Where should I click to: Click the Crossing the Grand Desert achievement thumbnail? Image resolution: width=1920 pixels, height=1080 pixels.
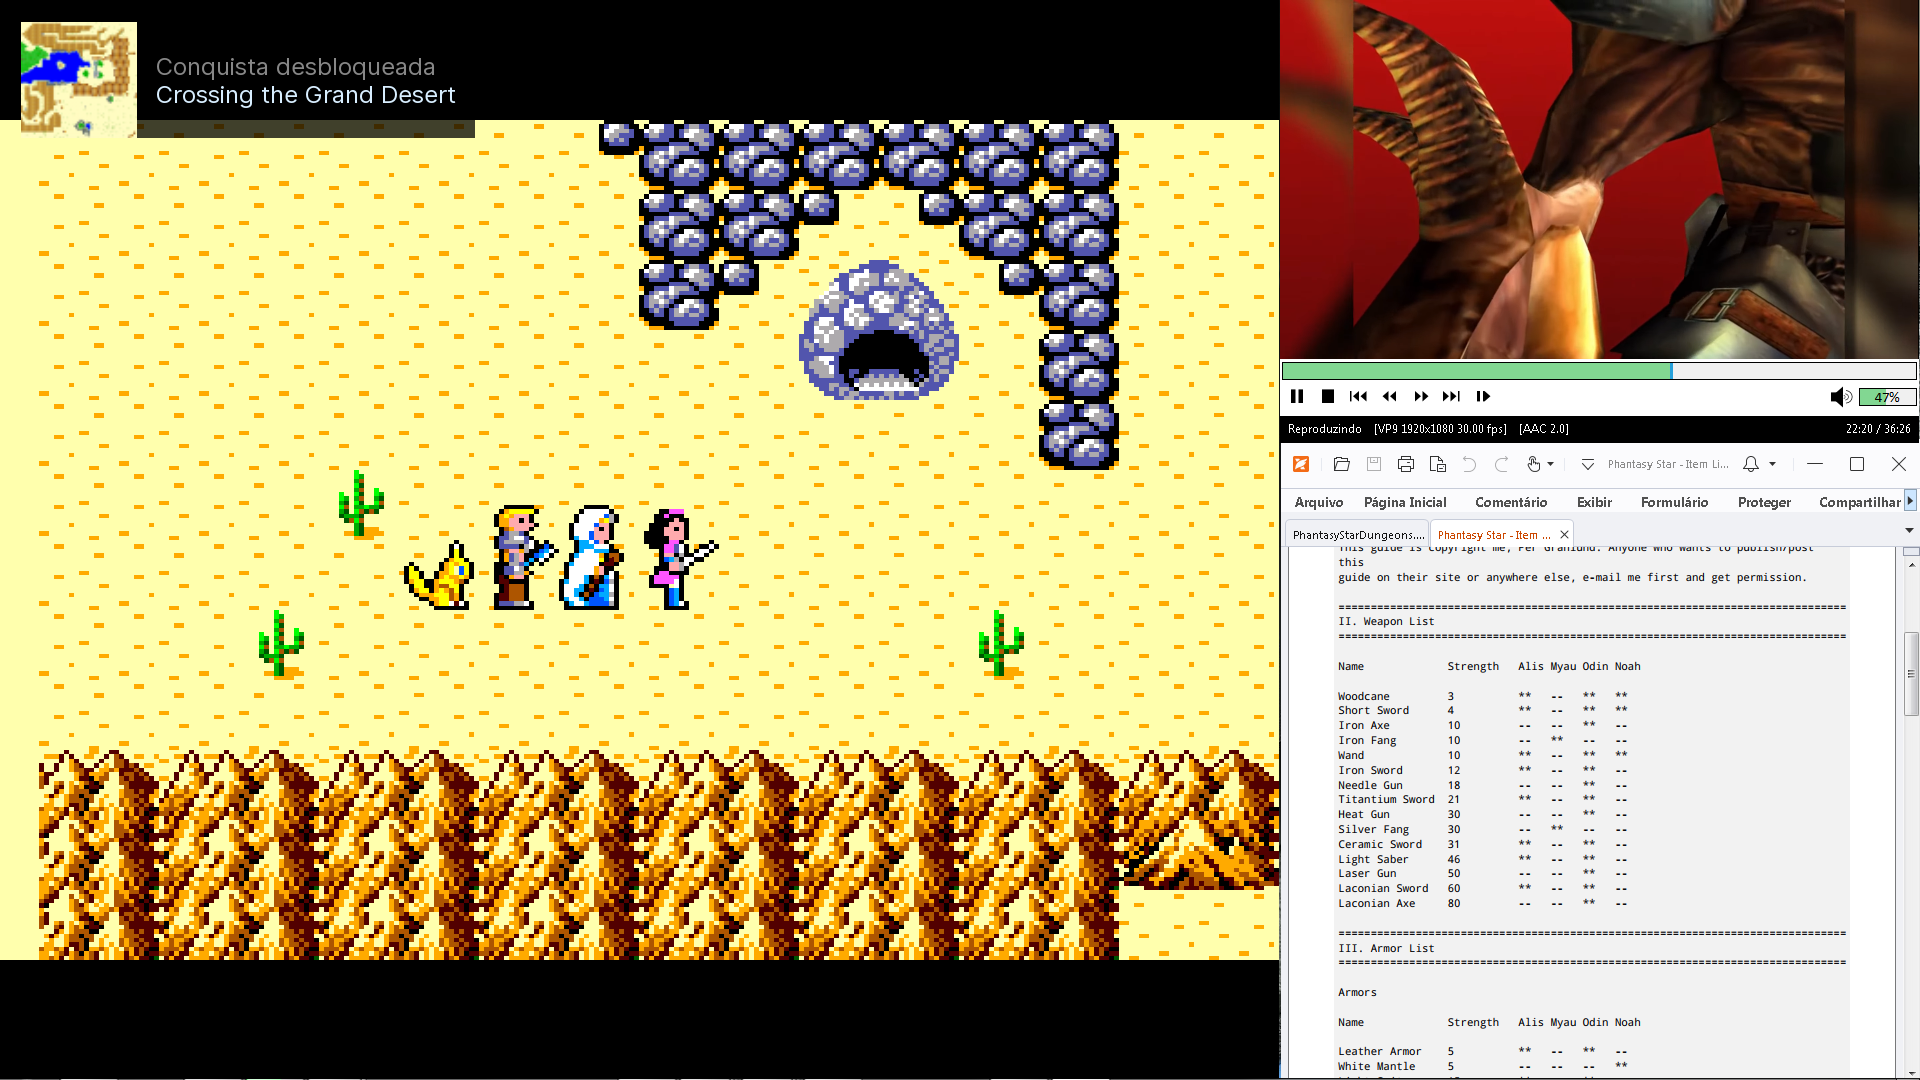pos(79,79)
